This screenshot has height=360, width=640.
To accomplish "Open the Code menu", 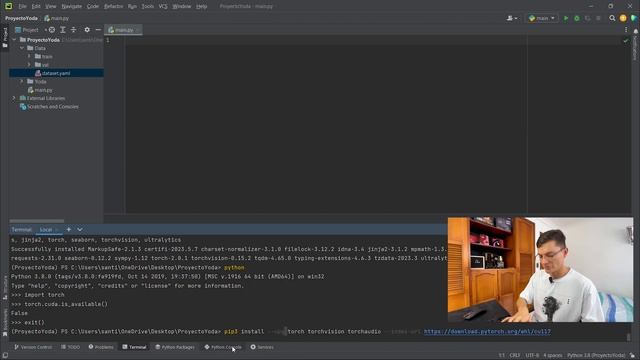I will 93,6.
